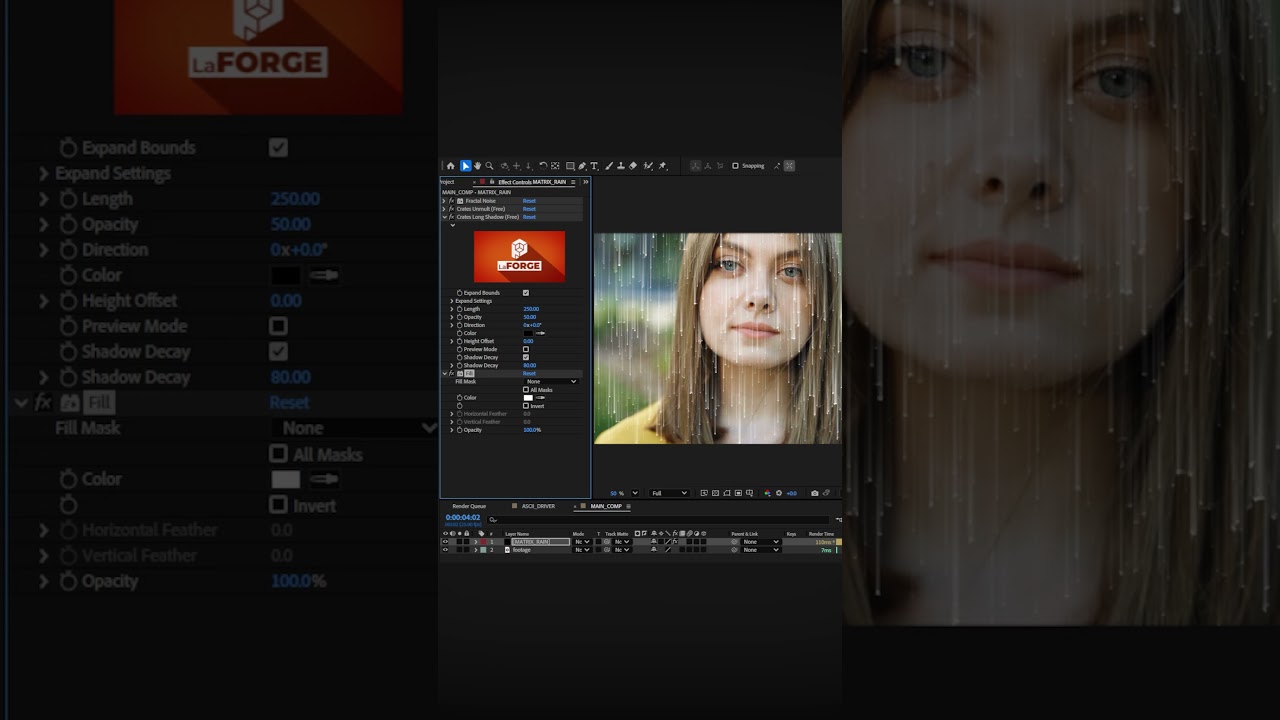
Task: Expand the Crates Unmult (Free) effect
Action: [x=444, y=209]
